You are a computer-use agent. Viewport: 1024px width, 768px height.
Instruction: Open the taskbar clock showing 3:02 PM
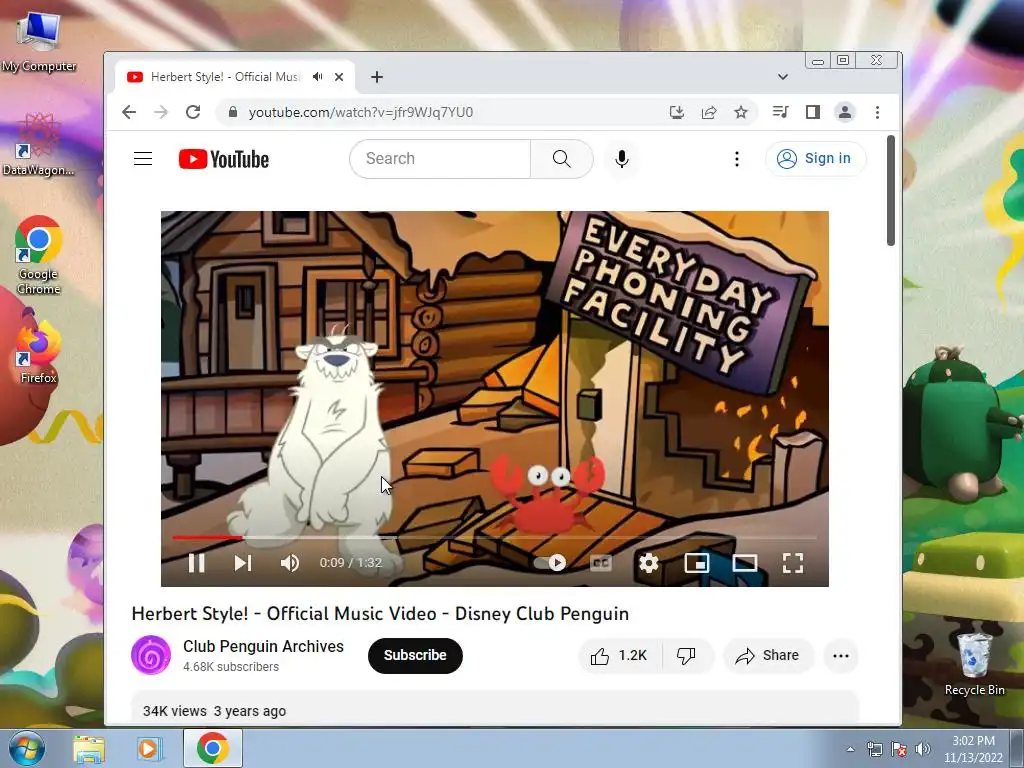pyautogui.click(x=973, y=749)
